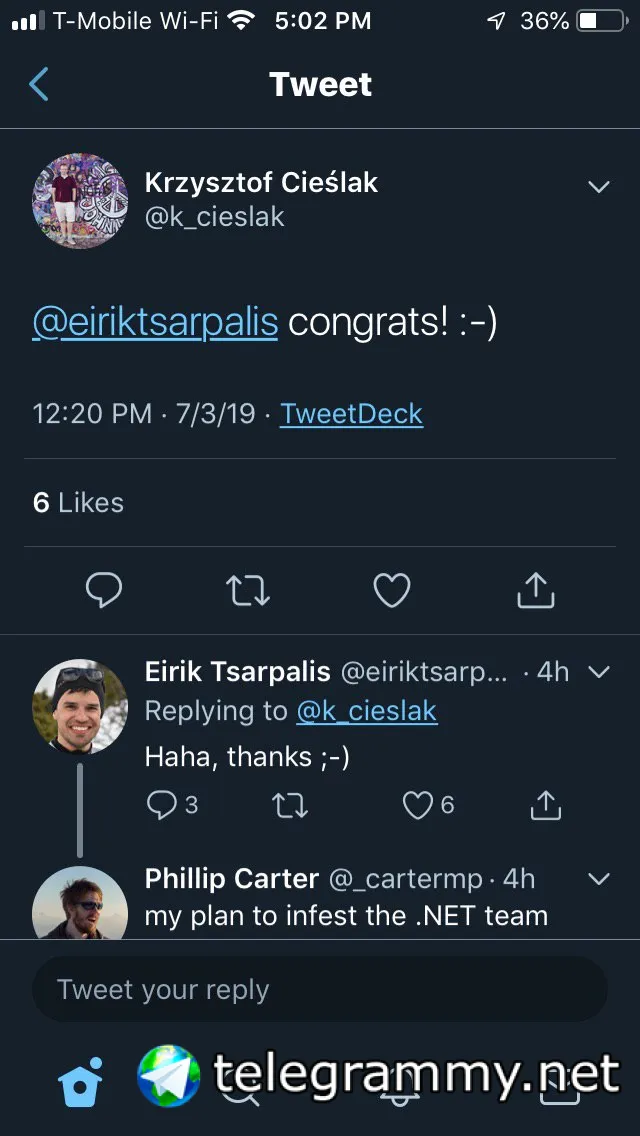The width and height of the screenshot is (640, 1136).
Task: Reply to Eirik Tsarpalis's comment
Action: click(x=162, y=805)
